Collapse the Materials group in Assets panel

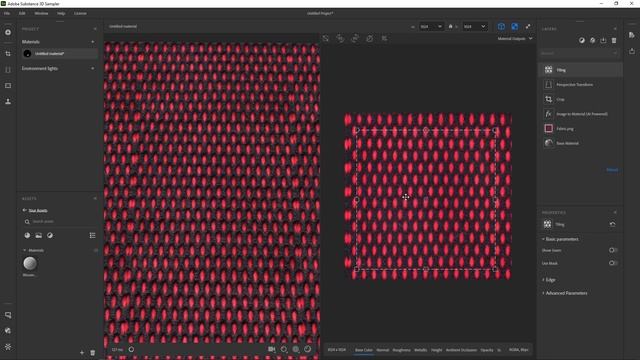point(33,250)
